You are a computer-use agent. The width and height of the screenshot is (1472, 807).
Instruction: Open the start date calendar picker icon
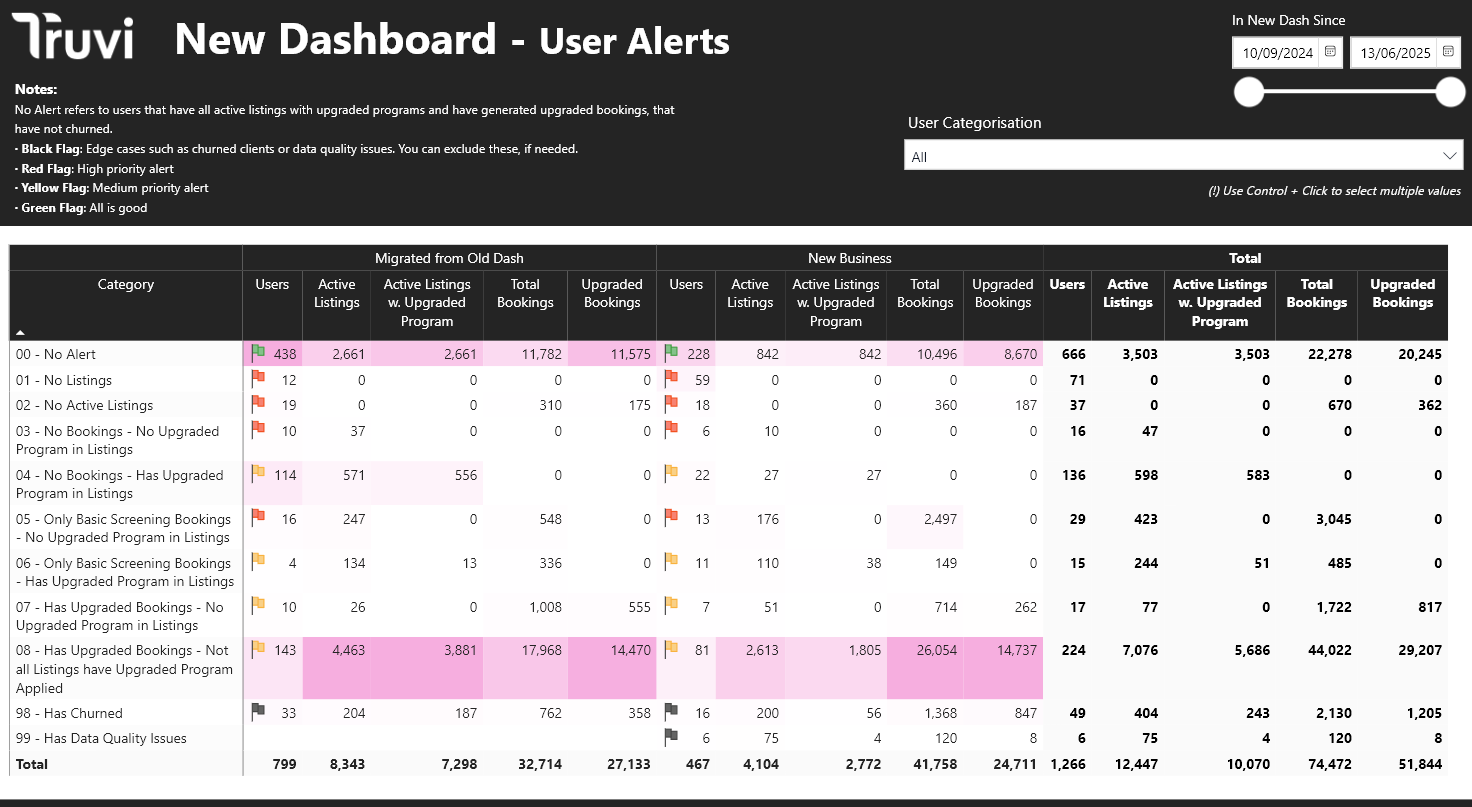[x=1330, y=52]
